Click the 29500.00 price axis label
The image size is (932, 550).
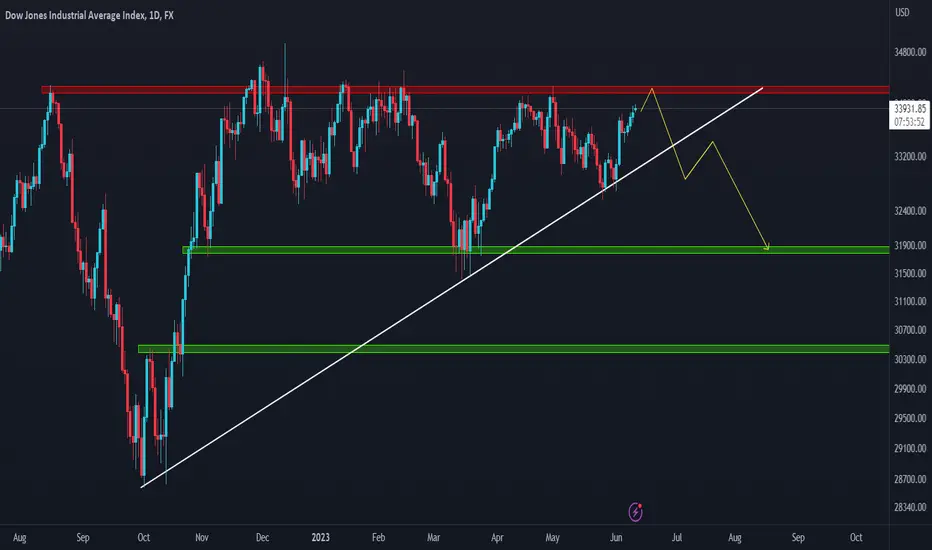tap(910, 418)
